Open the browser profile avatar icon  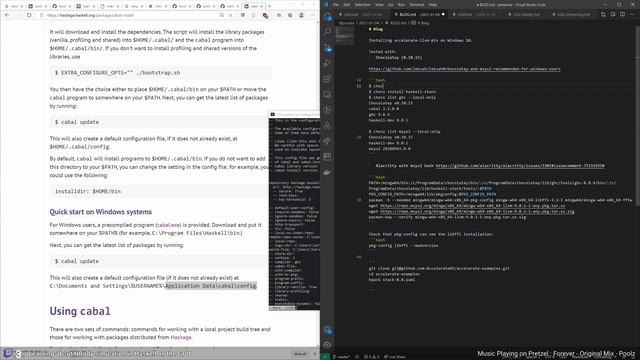point(301,15)
